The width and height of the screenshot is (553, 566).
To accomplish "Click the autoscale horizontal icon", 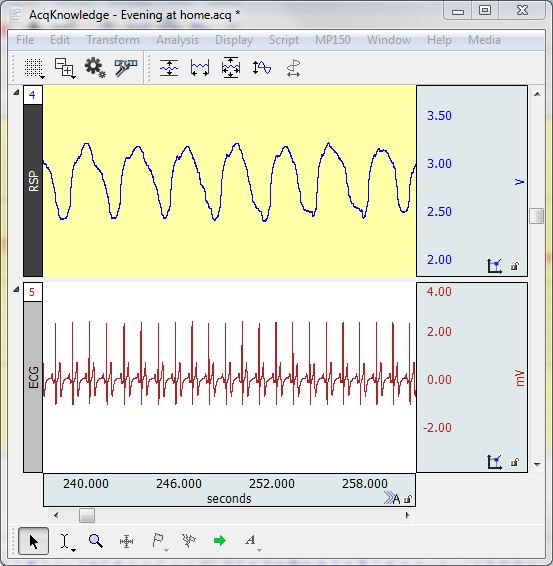I will pos(200,68).
